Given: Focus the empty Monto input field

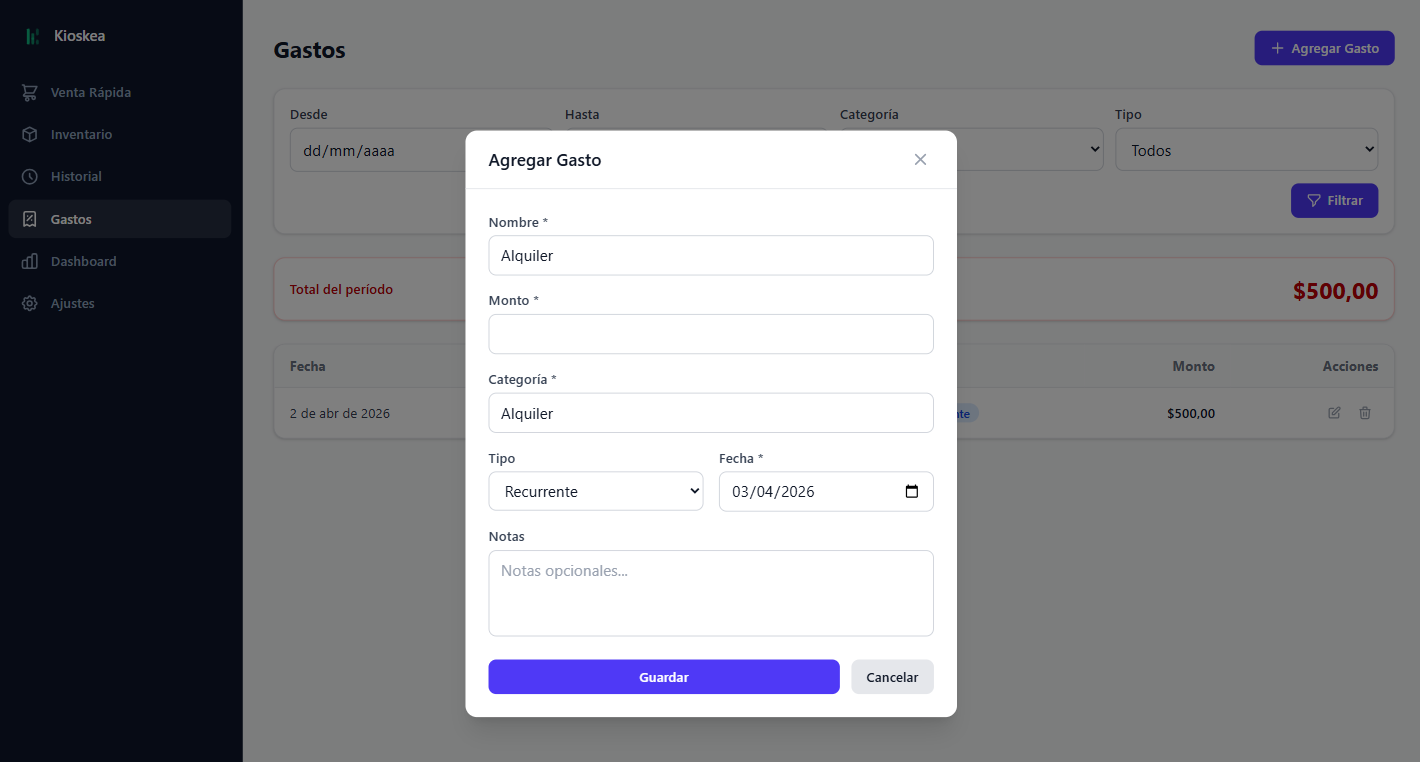Looking at the screenshot, I should (x=710, y=334).
